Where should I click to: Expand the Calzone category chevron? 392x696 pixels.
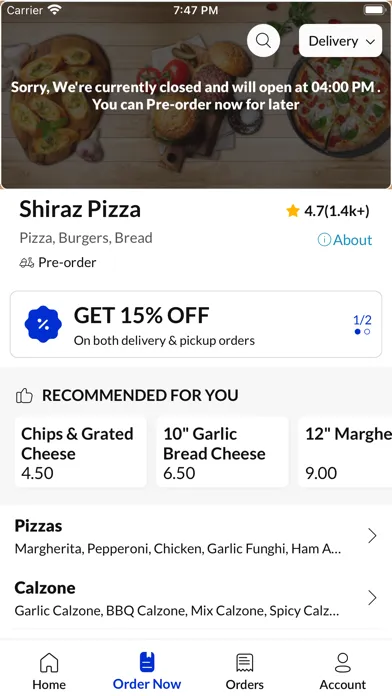(372, 598)
